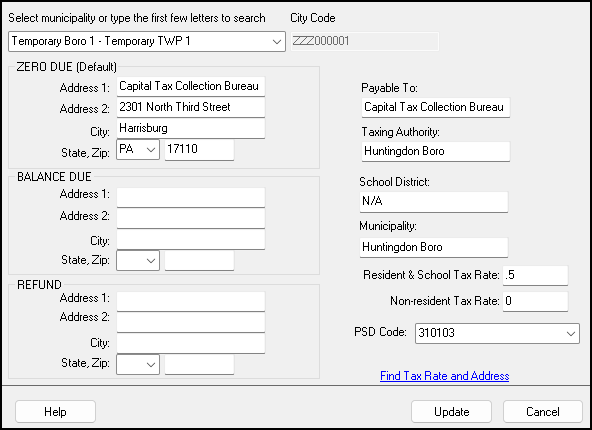Image resolution: width=592 pixels, height=430 pixels.
Task: Click the School District field N/A
Action: (434, 202)
